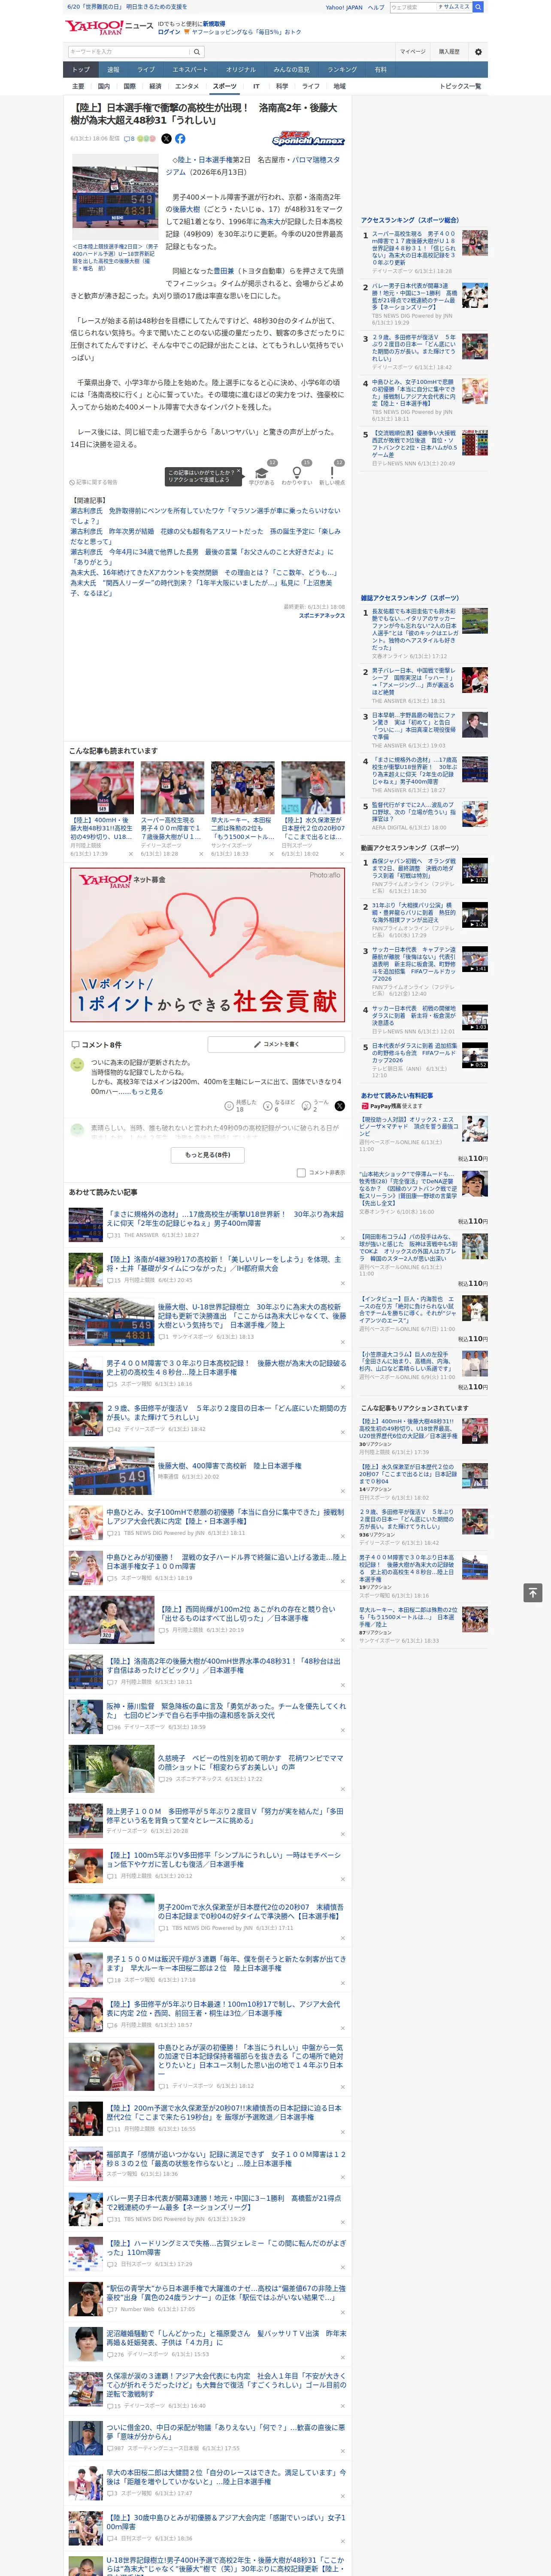Viewport: 551px width, 2576px height.
Task: Click もっと見る to expand the first comment
Action: click(147, 1092)
